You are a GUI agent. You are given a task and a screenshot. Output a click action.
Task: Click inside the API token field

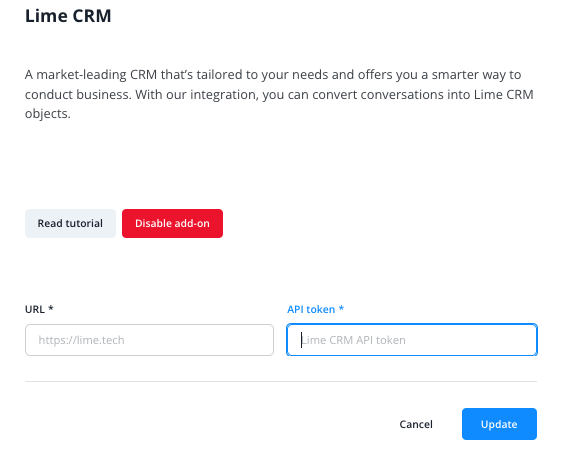pos(412,340)
